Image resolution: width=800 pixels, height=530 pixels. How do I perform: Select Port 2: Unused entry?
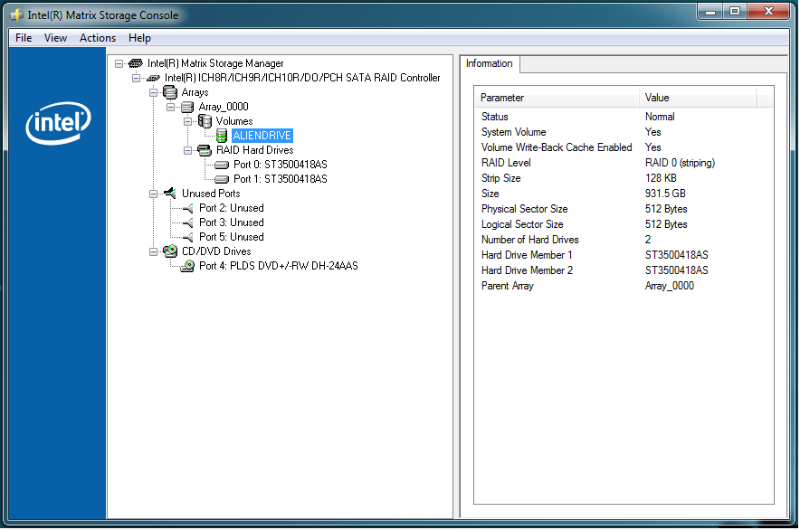[x=231, y=208]
